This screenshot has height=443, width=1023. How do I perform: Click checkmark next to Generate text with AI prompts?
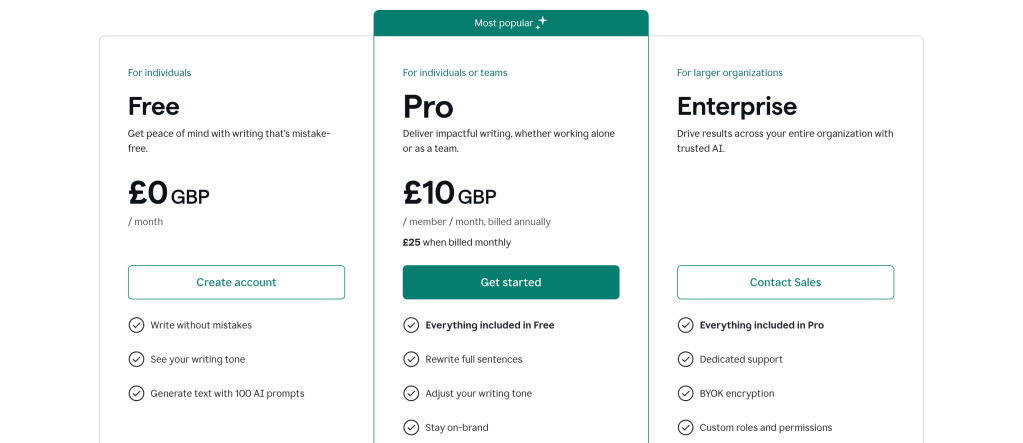click(136, 393)
